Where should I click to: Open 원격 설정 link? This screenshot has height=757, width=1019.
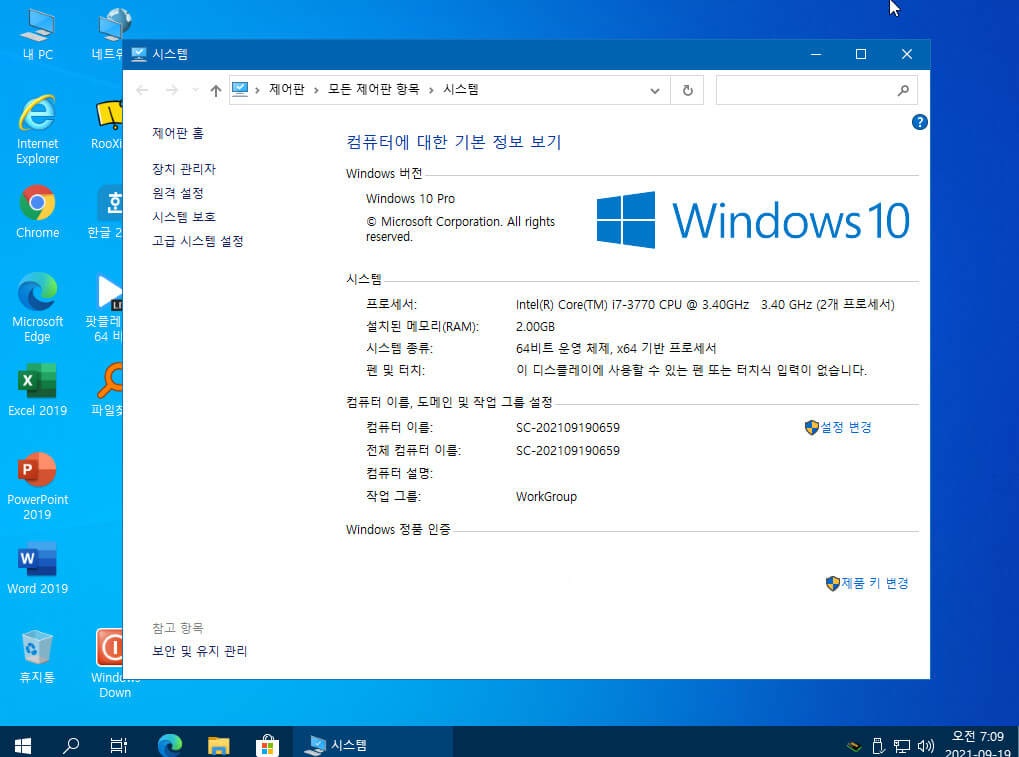tap(178, 193)
